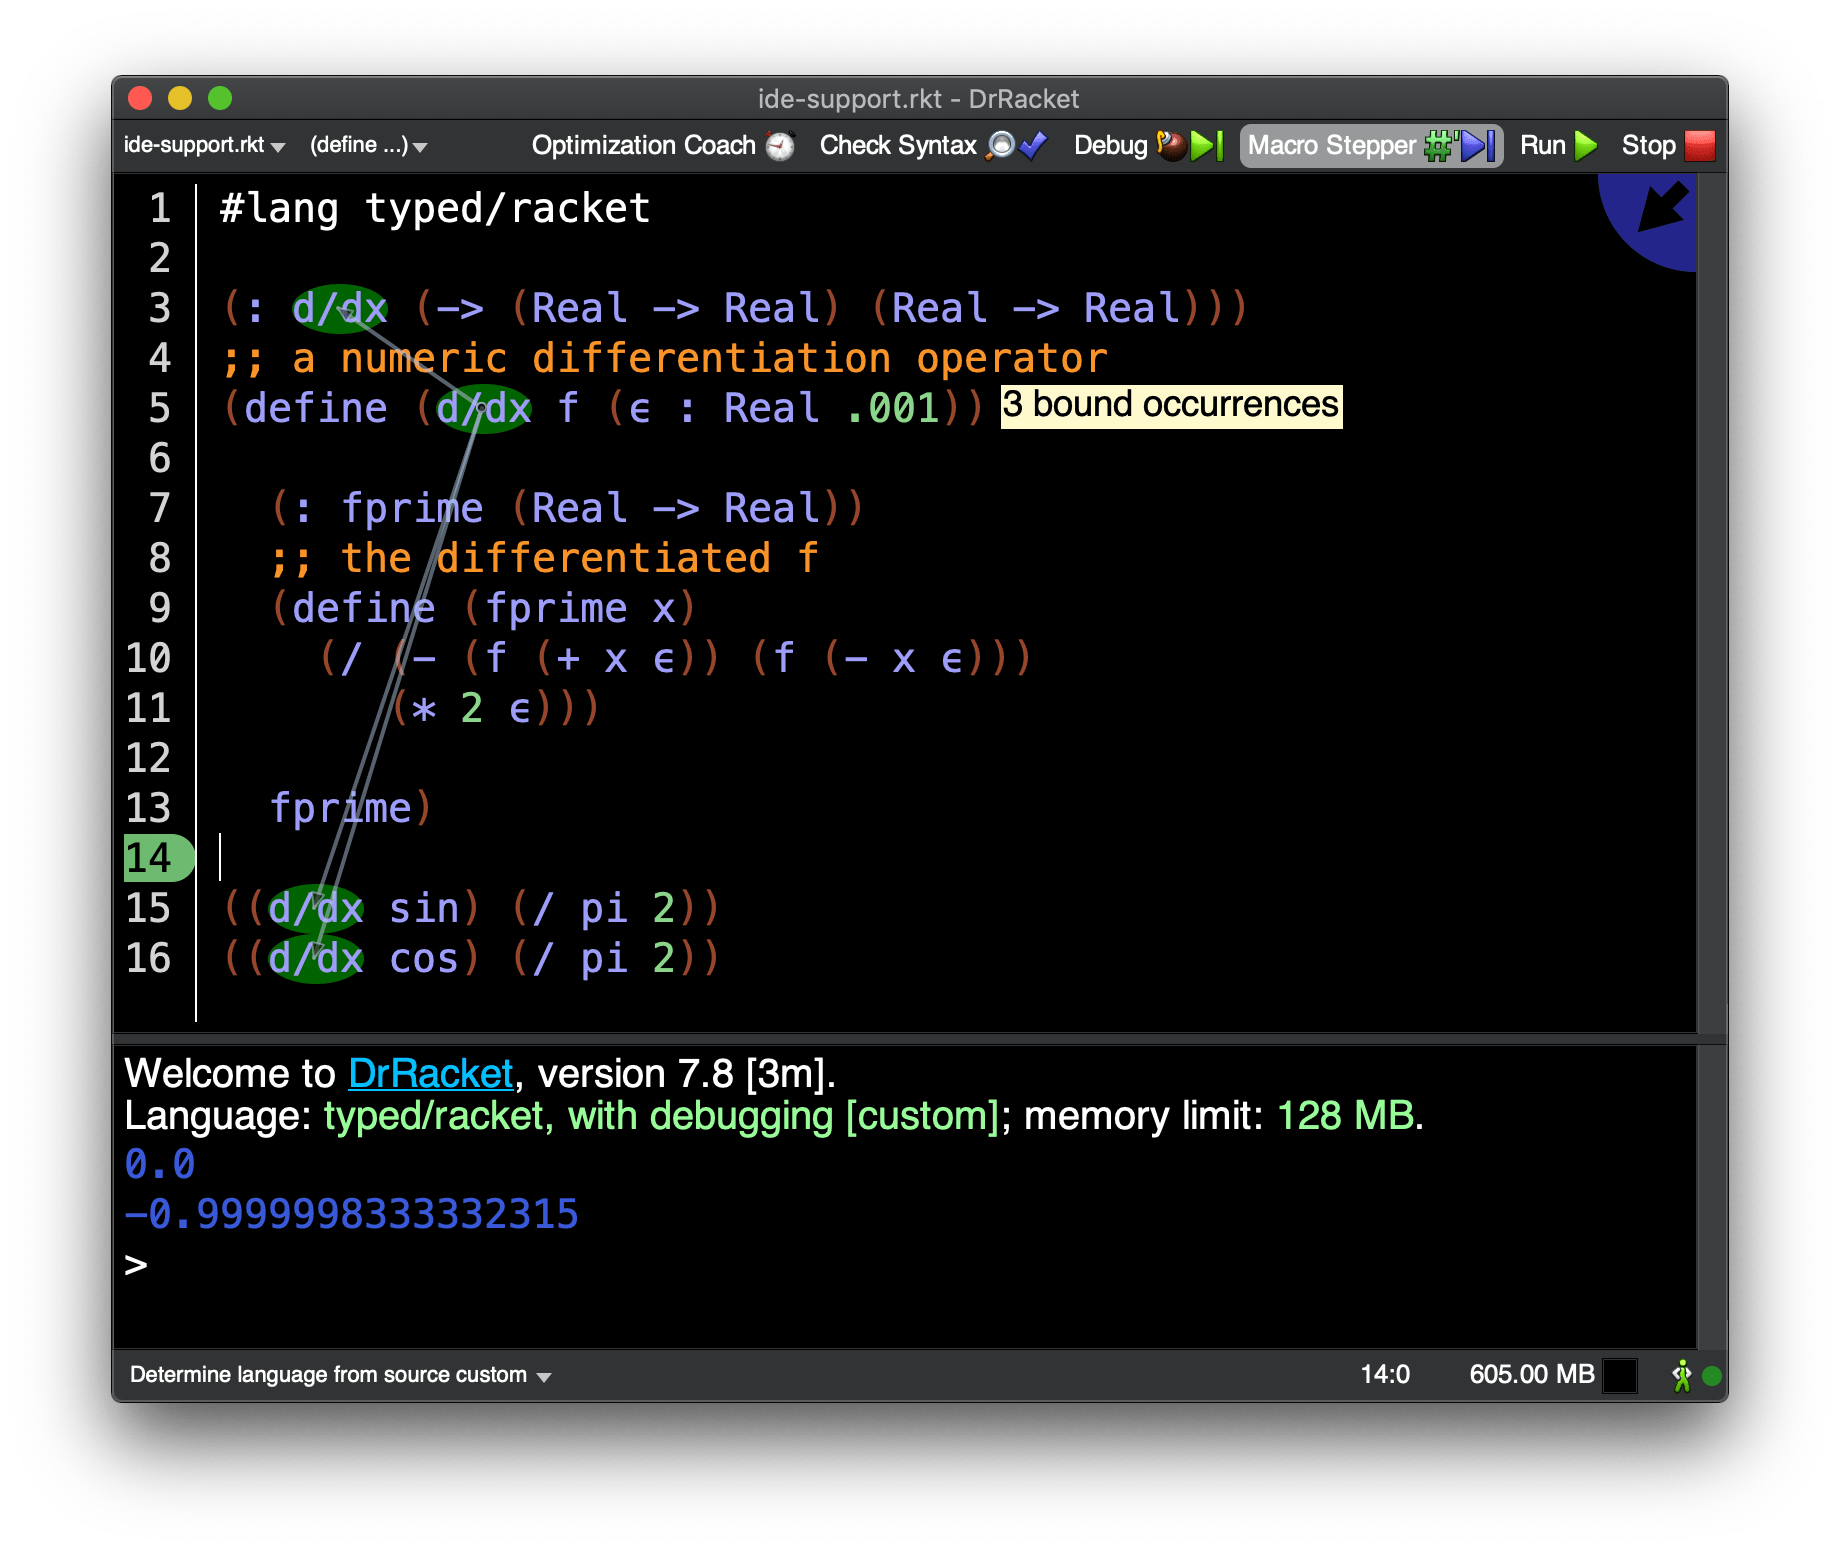This screenshot has height=1550, width=1840.
Task: Open the language chooser in the status bar
Action: 340,1375
